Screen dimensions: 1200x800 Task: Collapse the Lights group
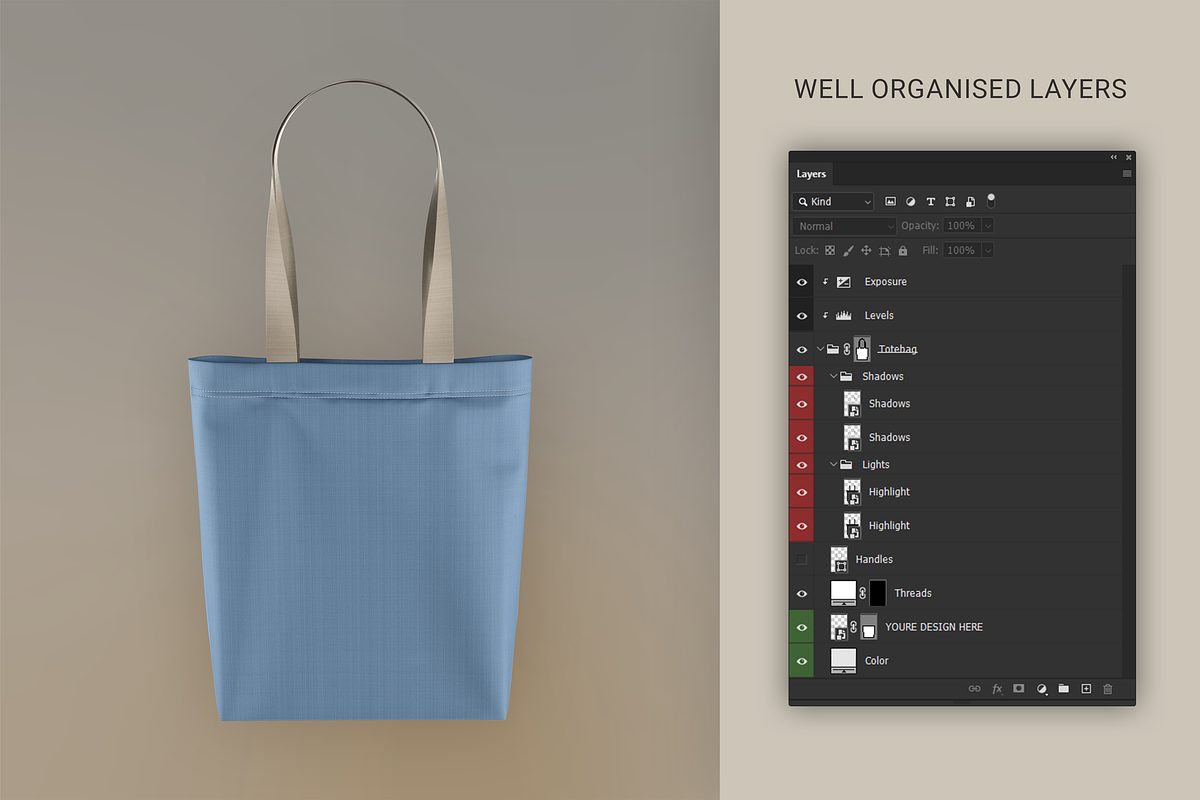[834, 465]
